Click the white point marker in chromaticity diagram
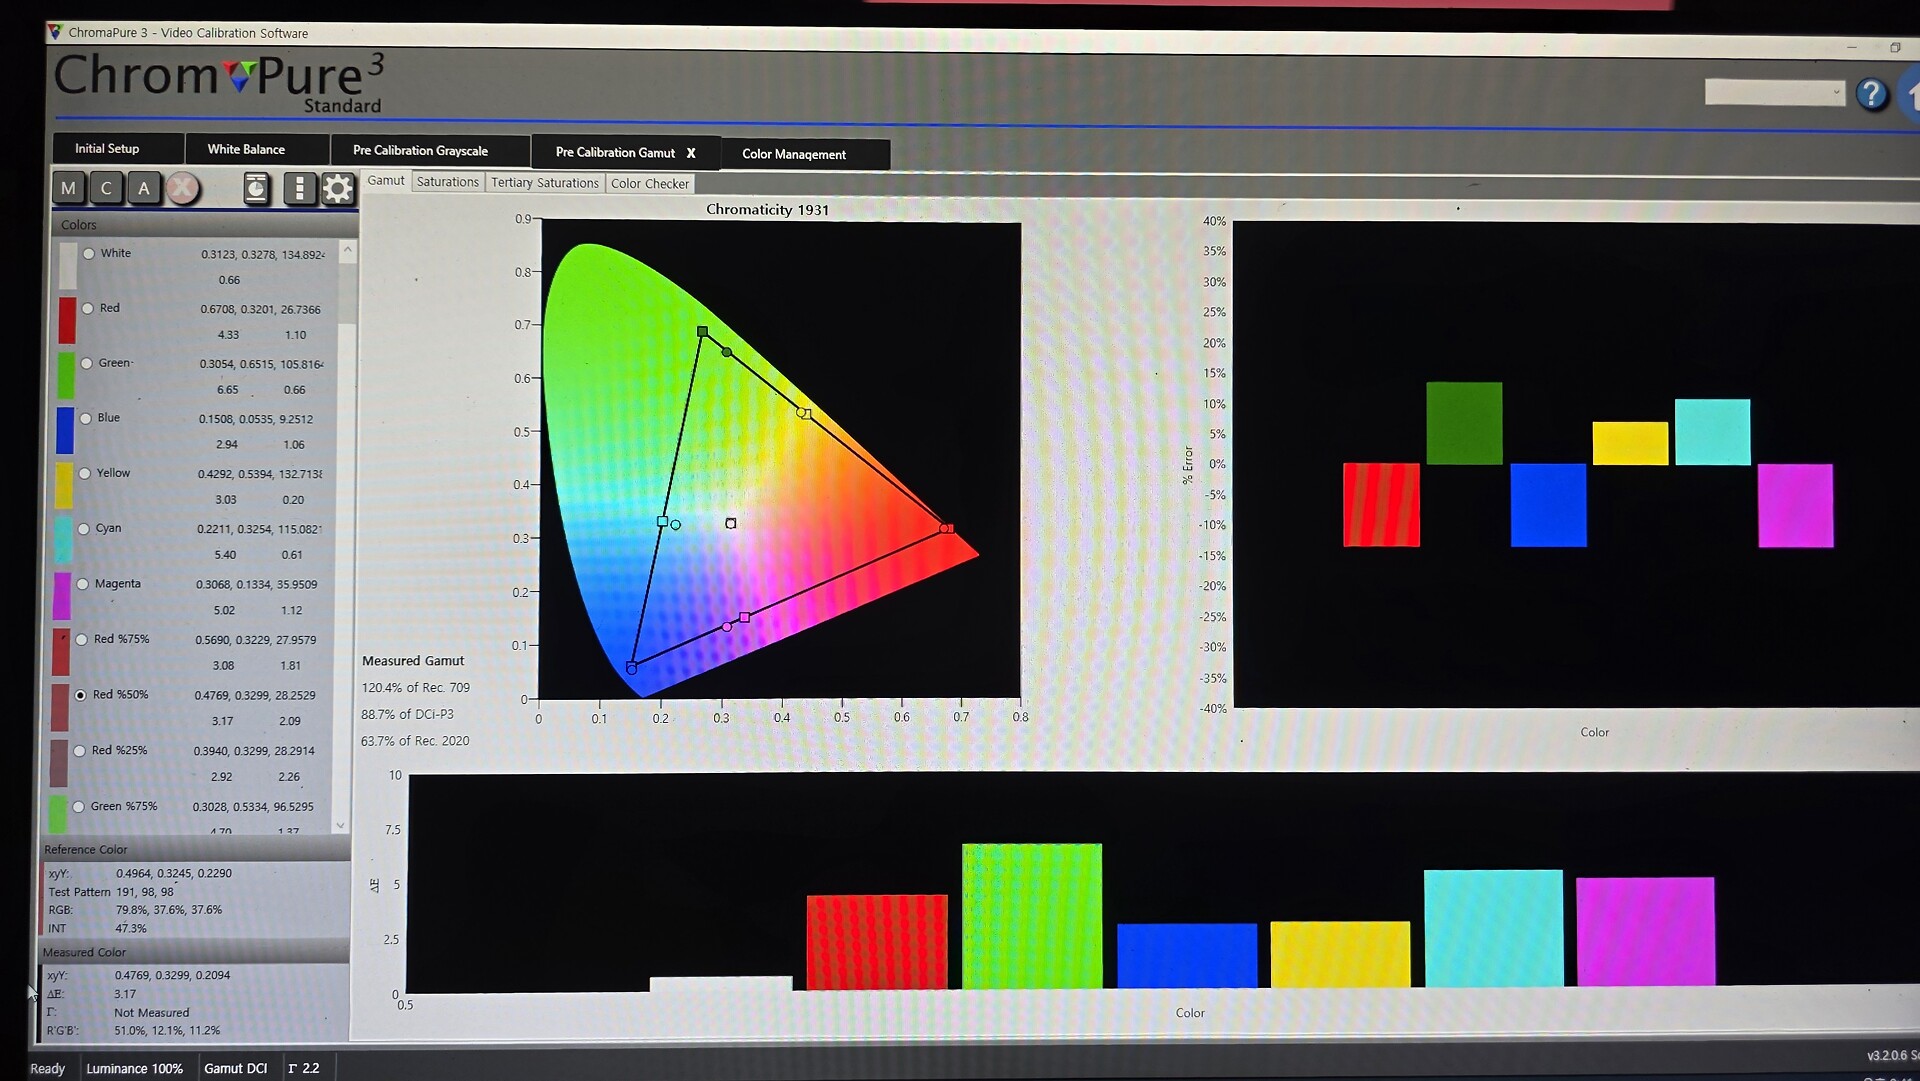1920x1081 pixels. (731, 523)
